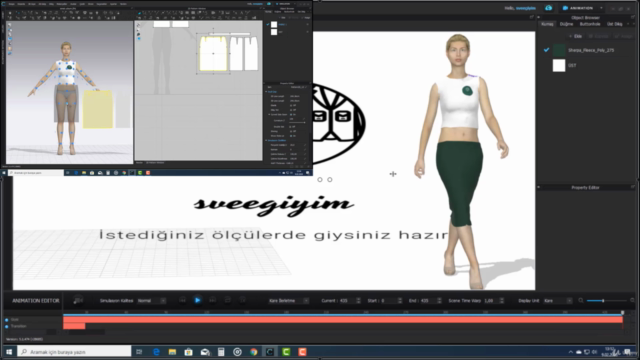This screenshot has height=360, width=640.
Task: Click the record animation icon
Action: point(78,300)
